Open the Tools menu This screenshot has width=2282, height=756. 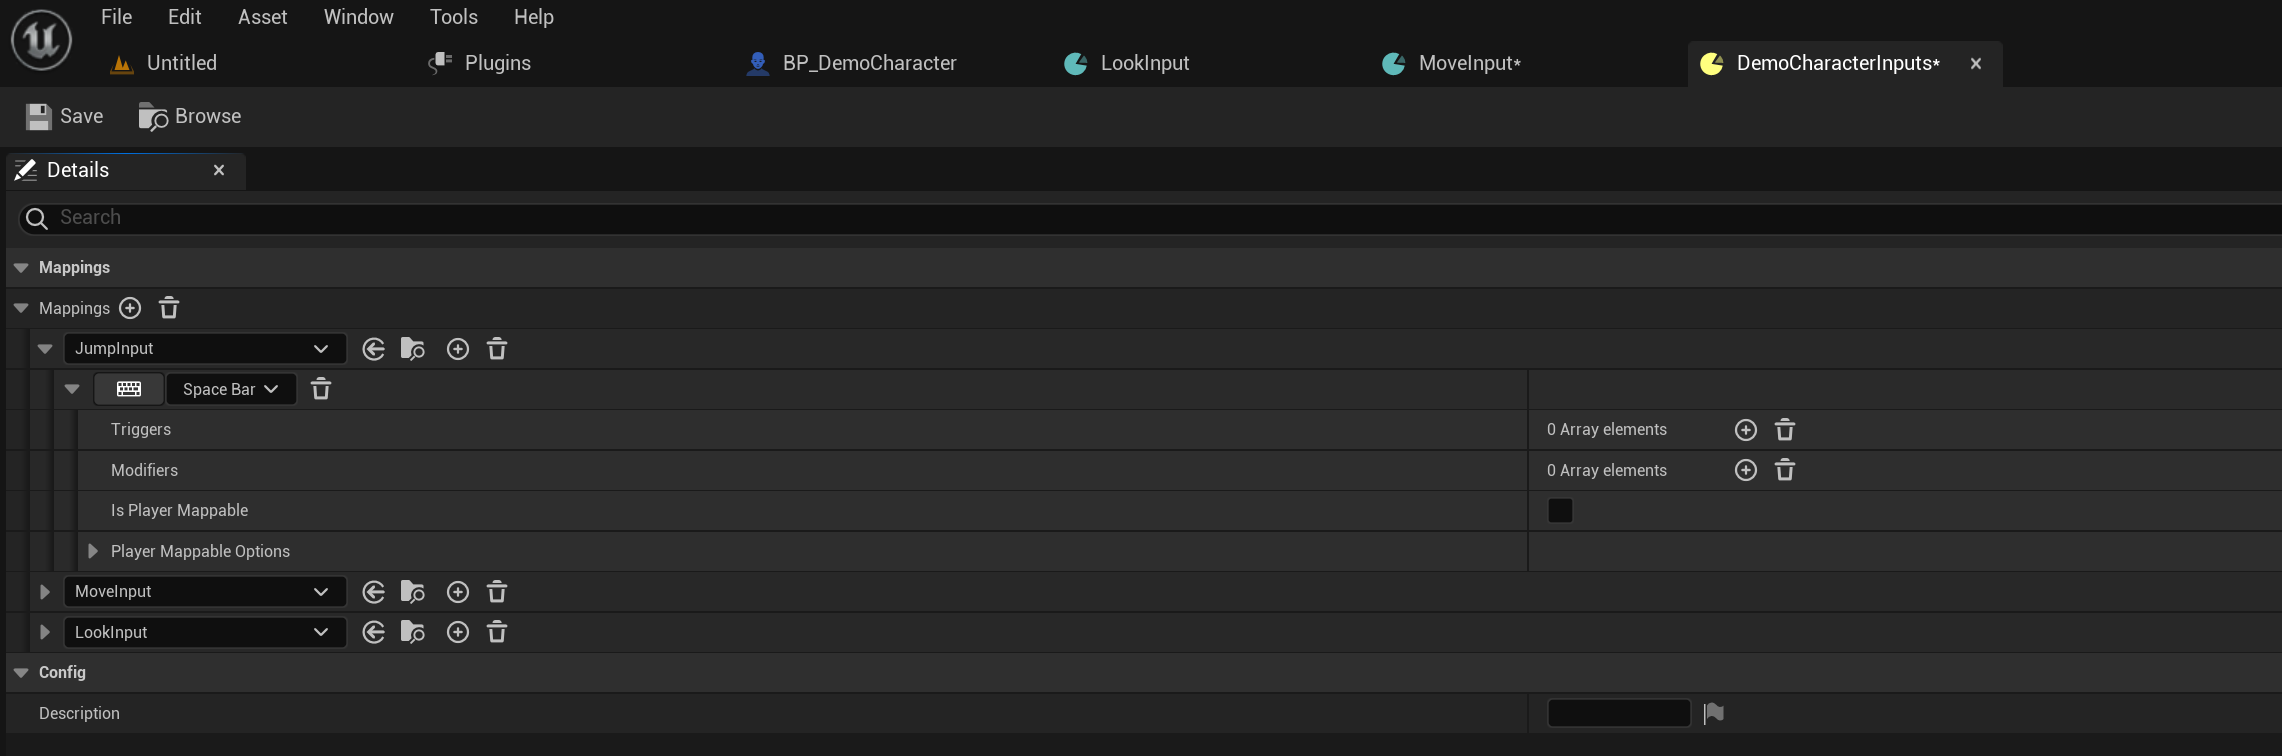click(x=454, y=17)
